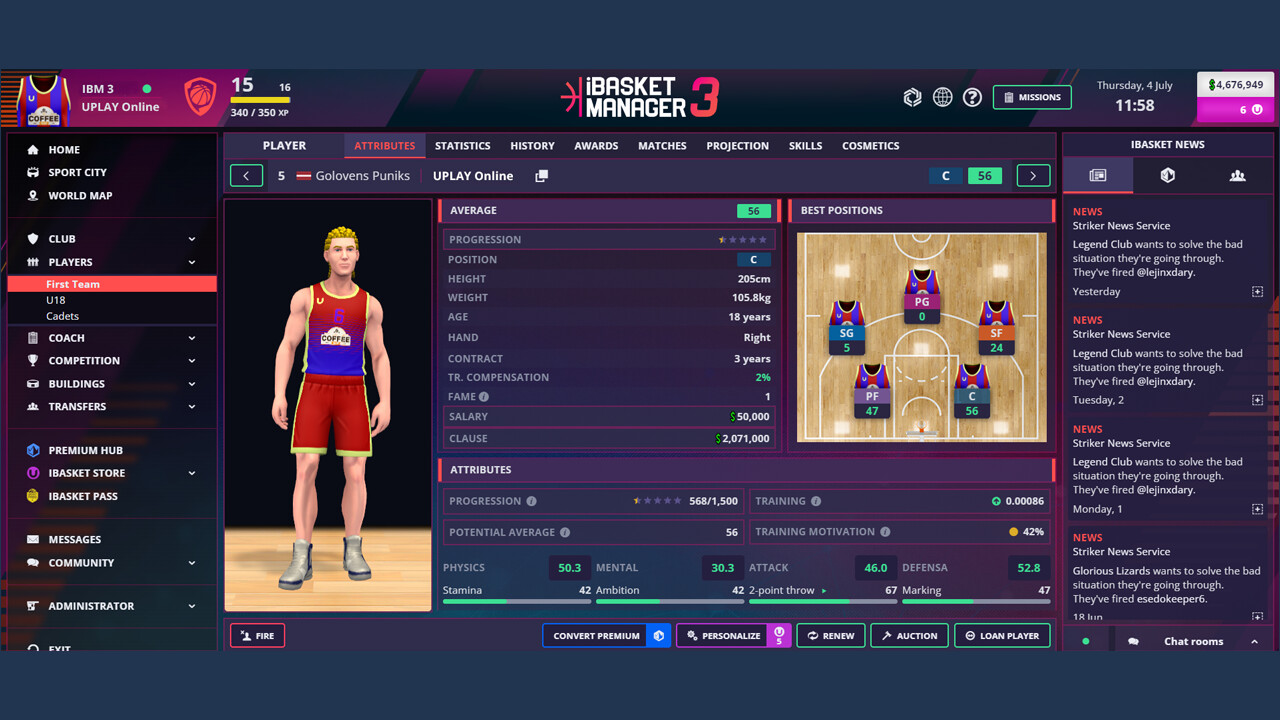The width and height of the screenshot is (1280, 720).
Task: Start an Auction for the player
Action: pos(909,634)
